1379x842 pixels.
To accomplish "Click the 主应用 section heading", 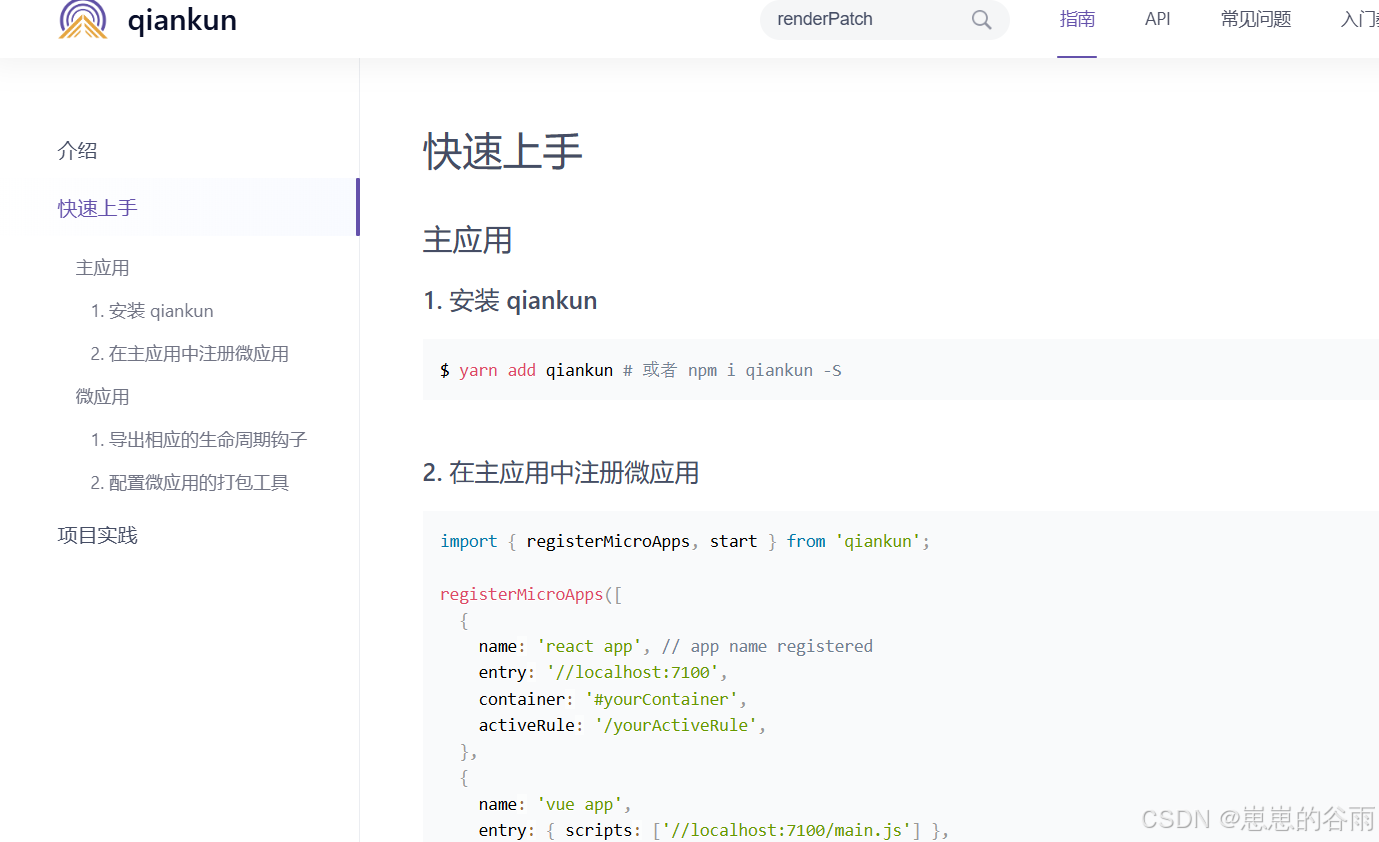I will 466,240.
